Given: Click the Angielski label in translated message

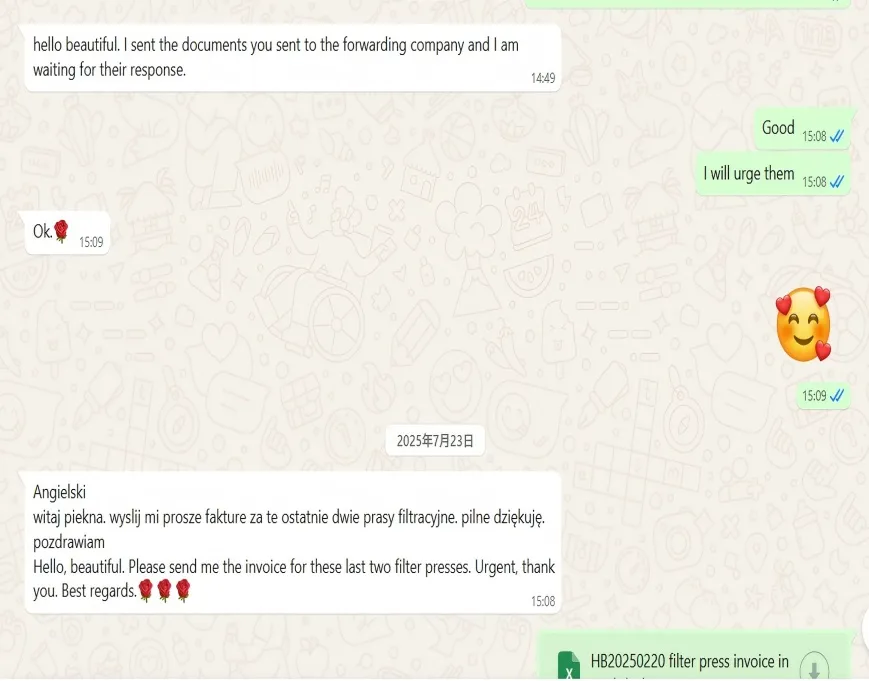Looking at the screenshot, I should pyautogui.click(x=59, y=492).
